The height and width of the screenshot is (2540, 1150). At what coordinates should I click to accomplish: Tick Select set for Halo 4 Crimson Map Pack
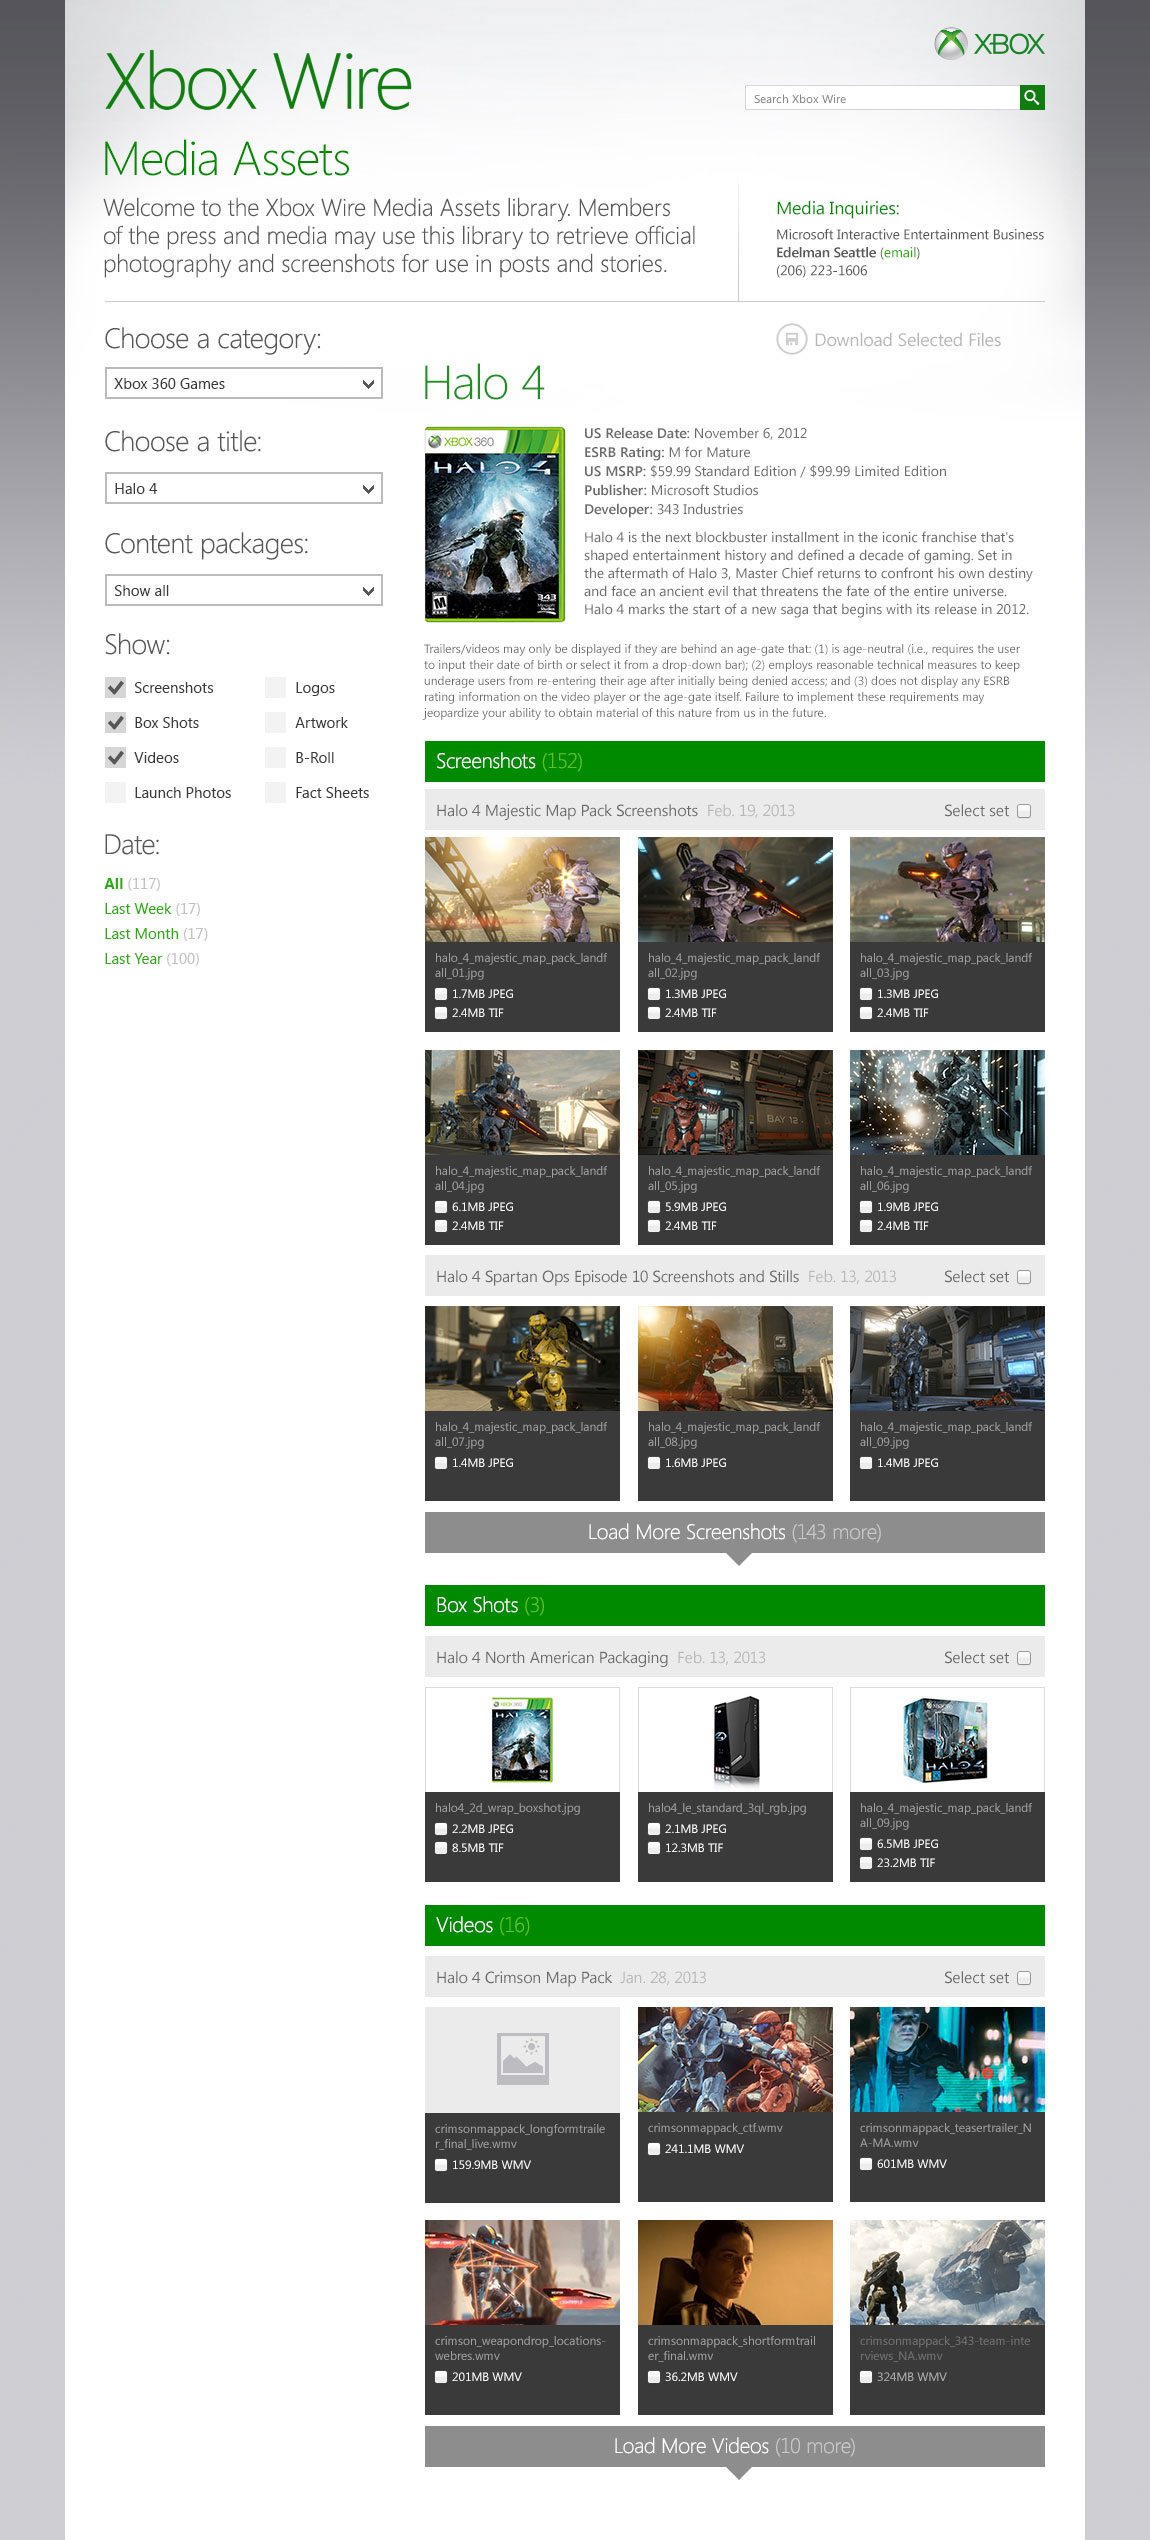point(1024,1978)
